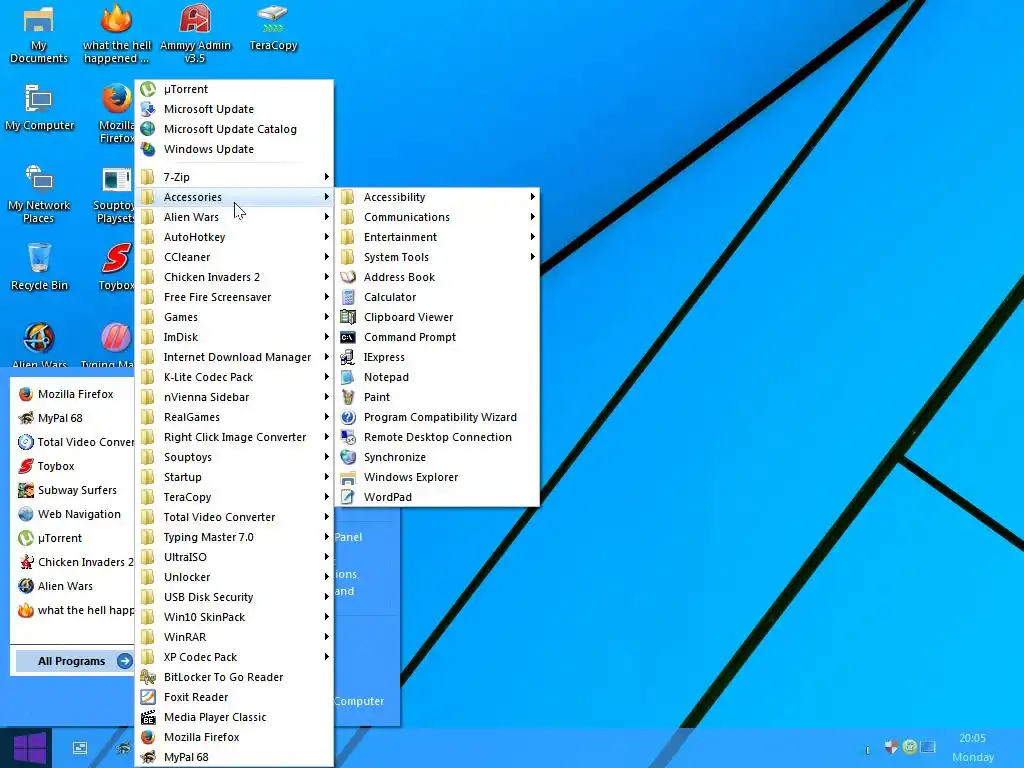Click the show desktop taskbar icon
The image size is (1024, 768).
tap(80, 748)
